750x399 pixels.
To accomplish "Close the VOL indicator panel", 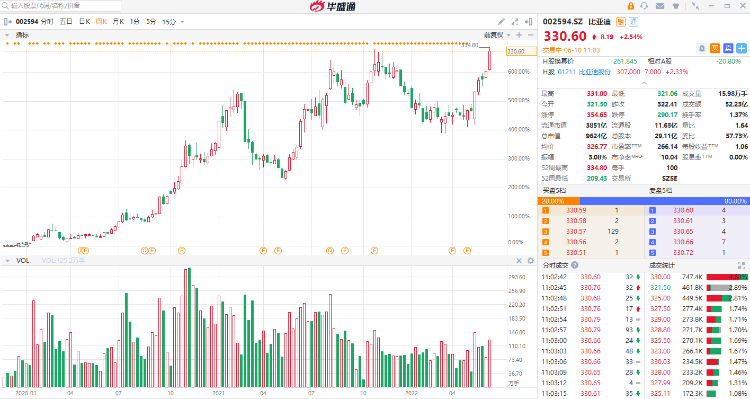I will pyautogui.click(x=519, y=261).
